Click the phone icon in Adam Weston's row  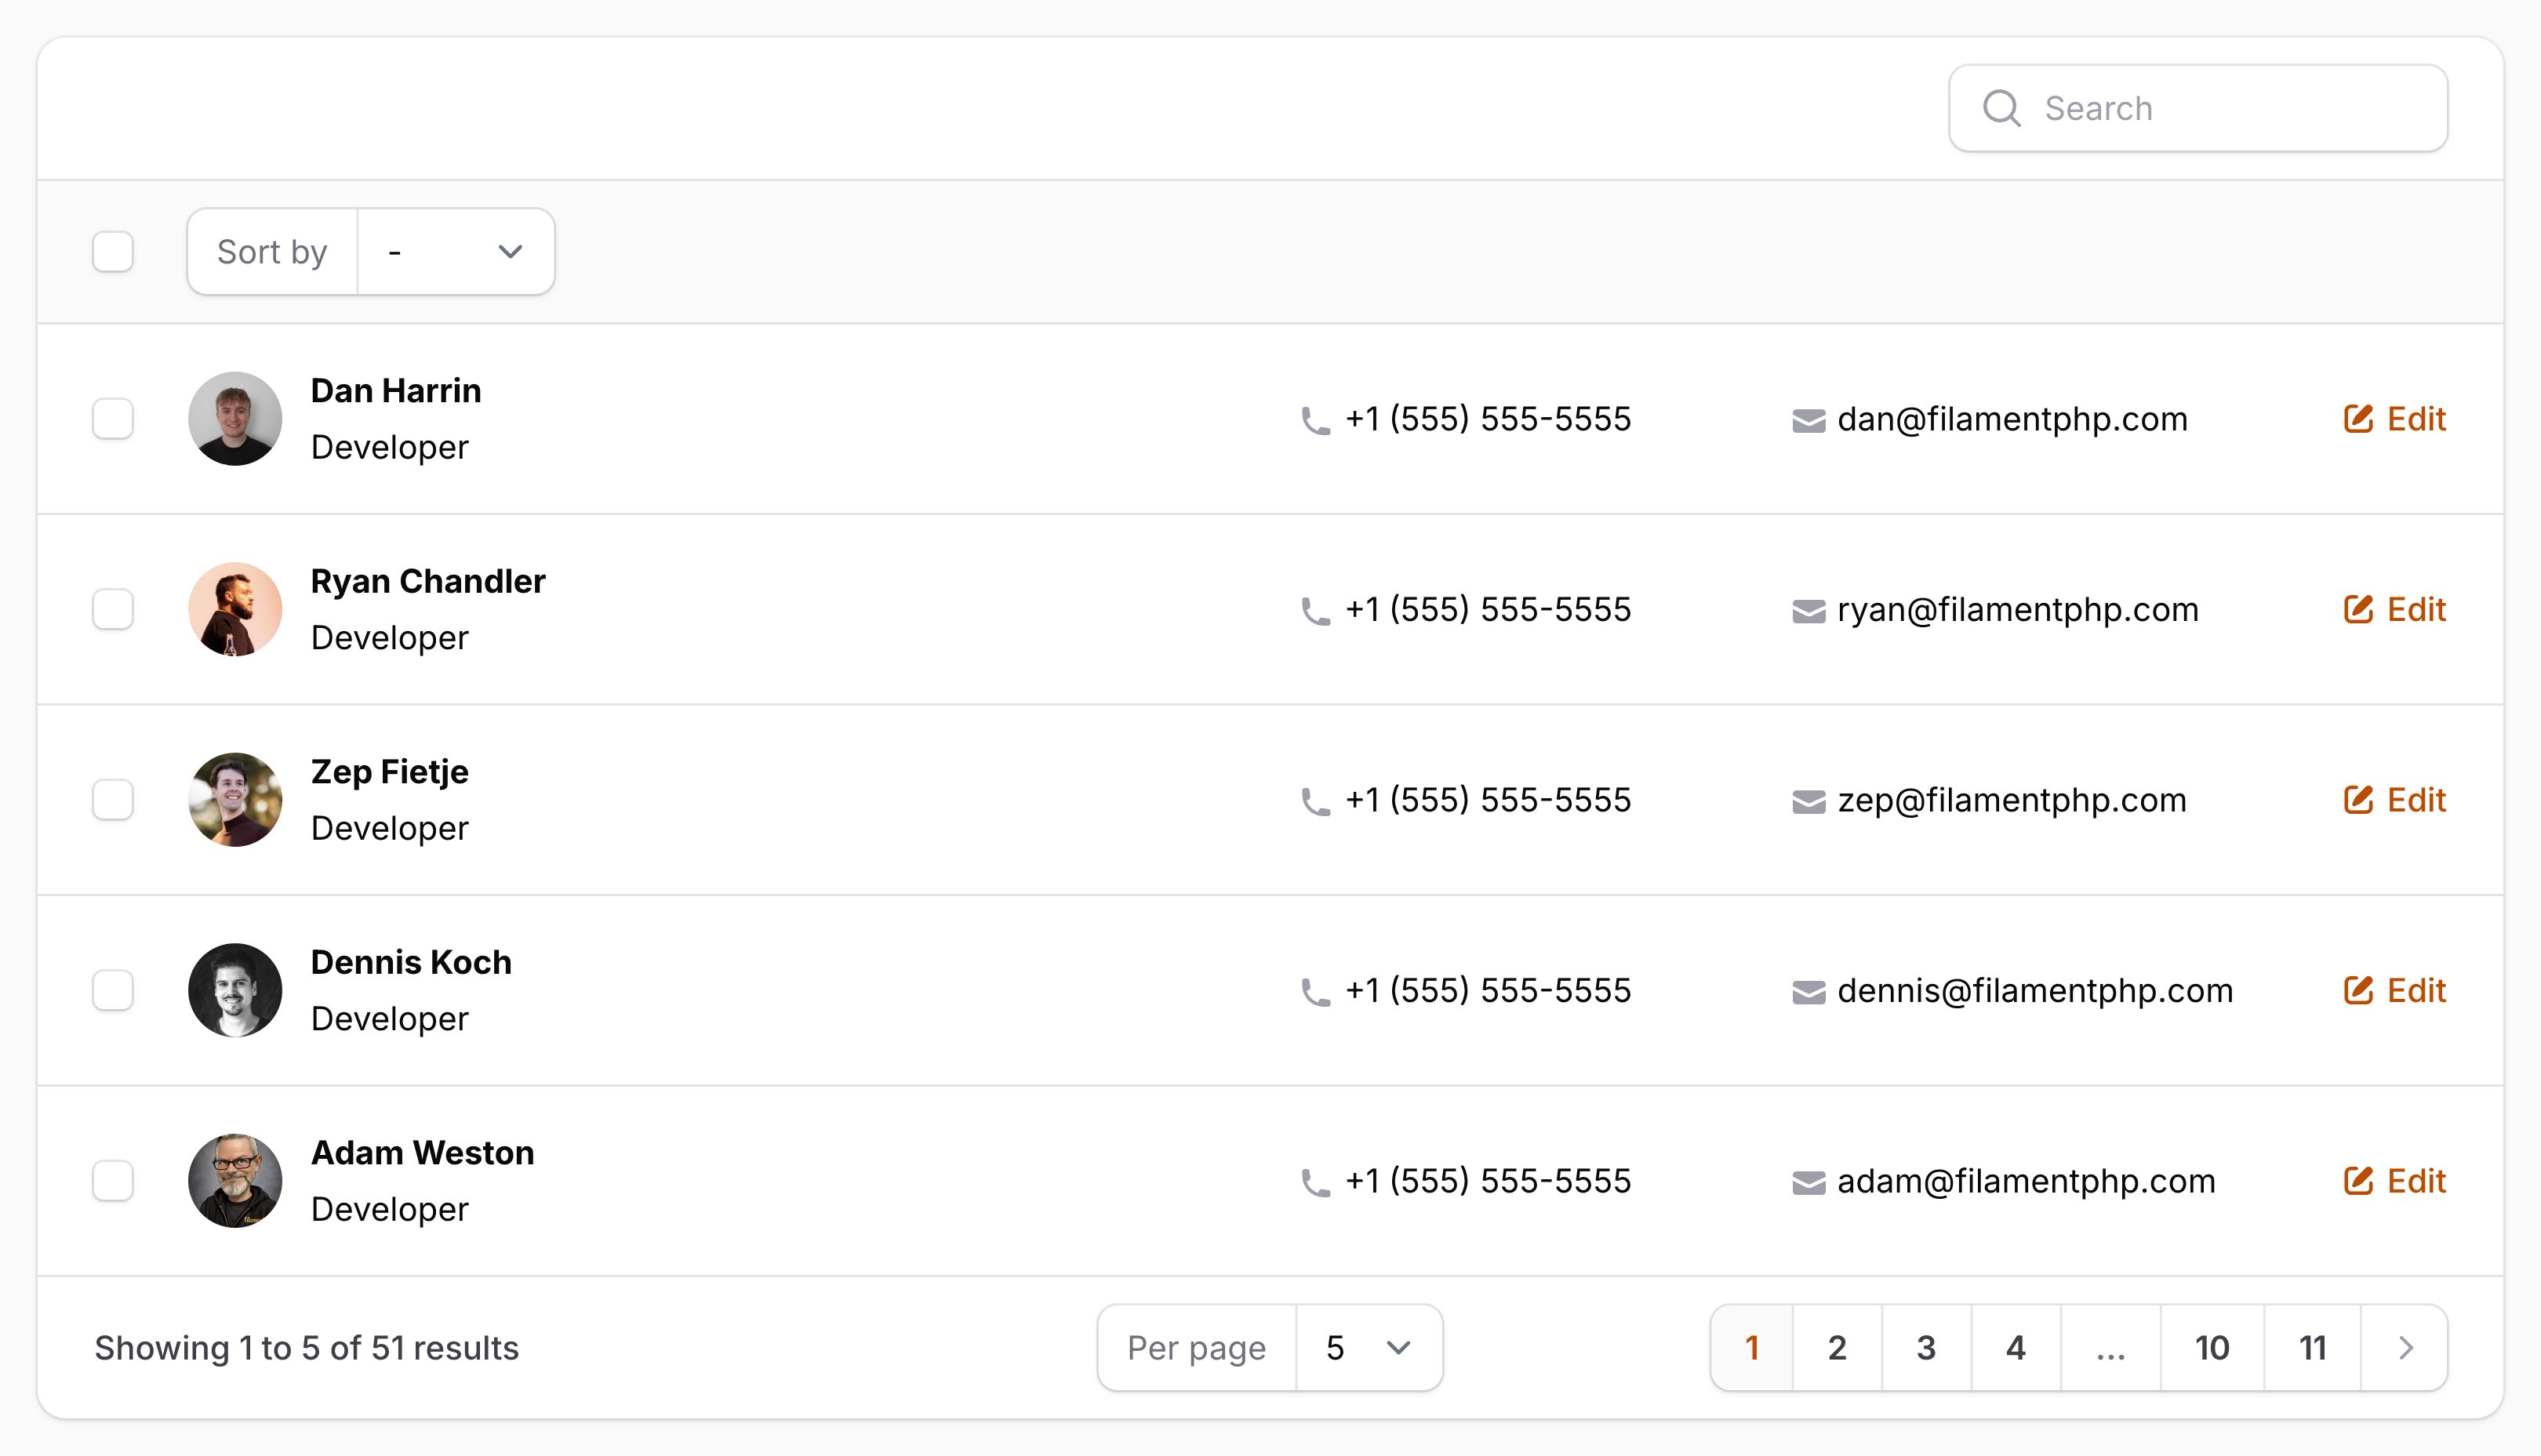tap(1315, 1183)
